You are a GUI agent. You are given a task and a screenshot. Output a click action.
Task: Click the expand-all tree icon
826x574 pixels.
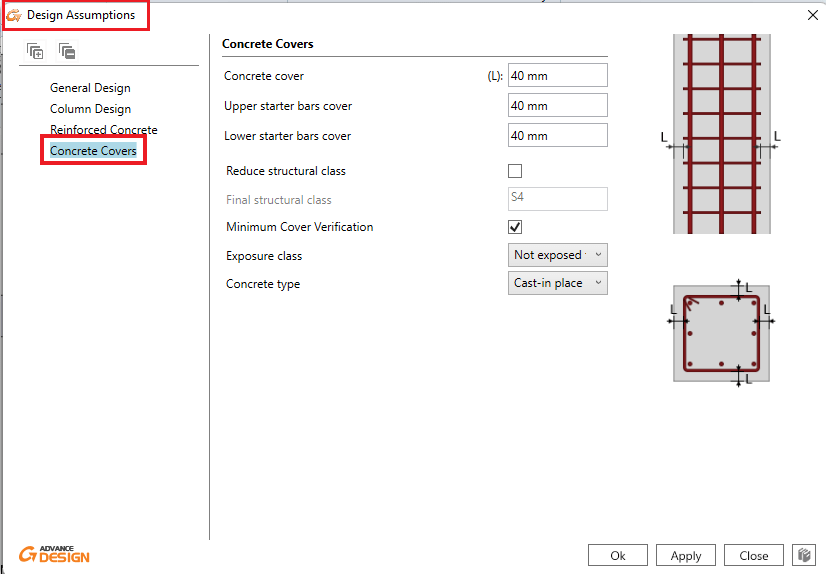pos(35,51)
